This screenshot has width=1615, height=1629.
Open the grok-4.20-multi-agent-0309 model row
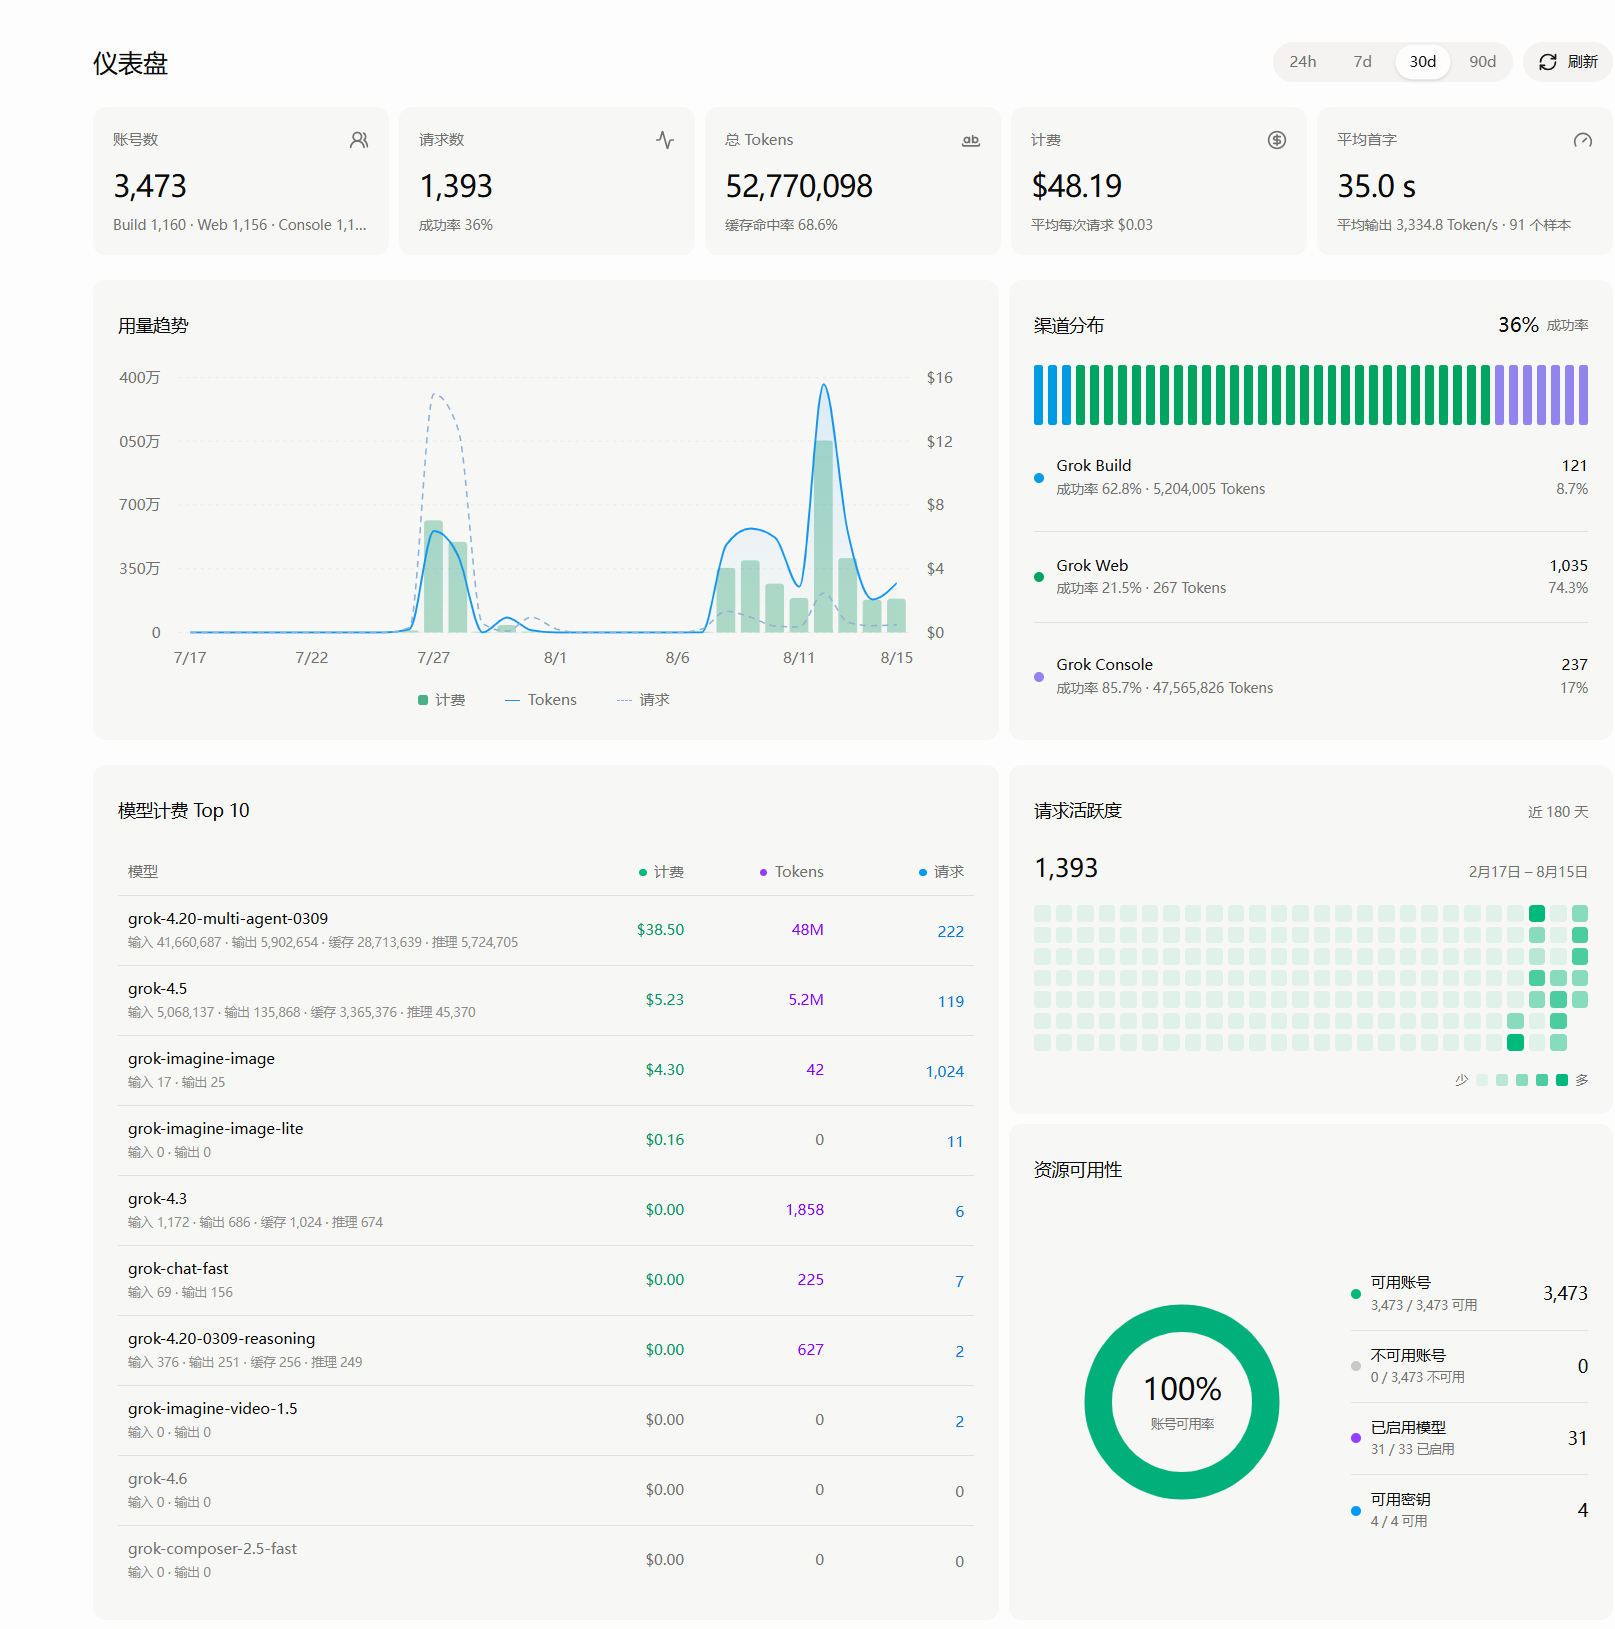pyautogui.click(x=546, y=930)
